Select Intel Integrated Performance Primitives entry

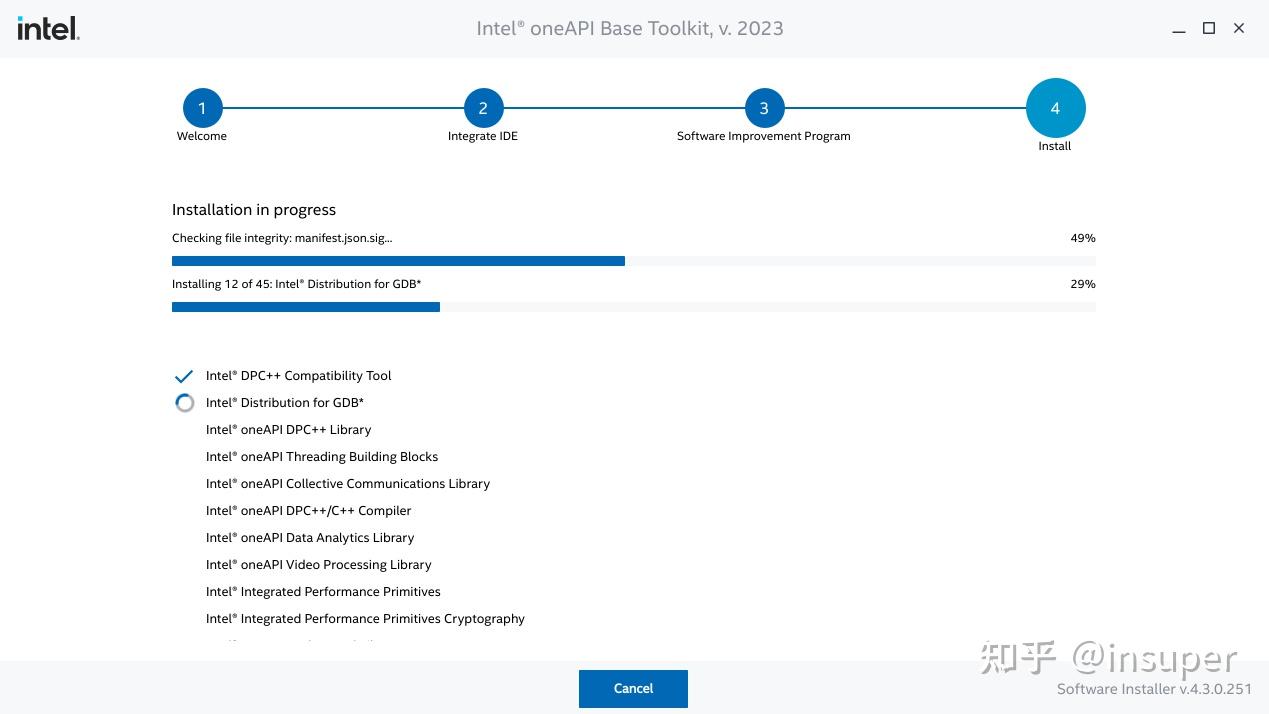click(323, 592)
